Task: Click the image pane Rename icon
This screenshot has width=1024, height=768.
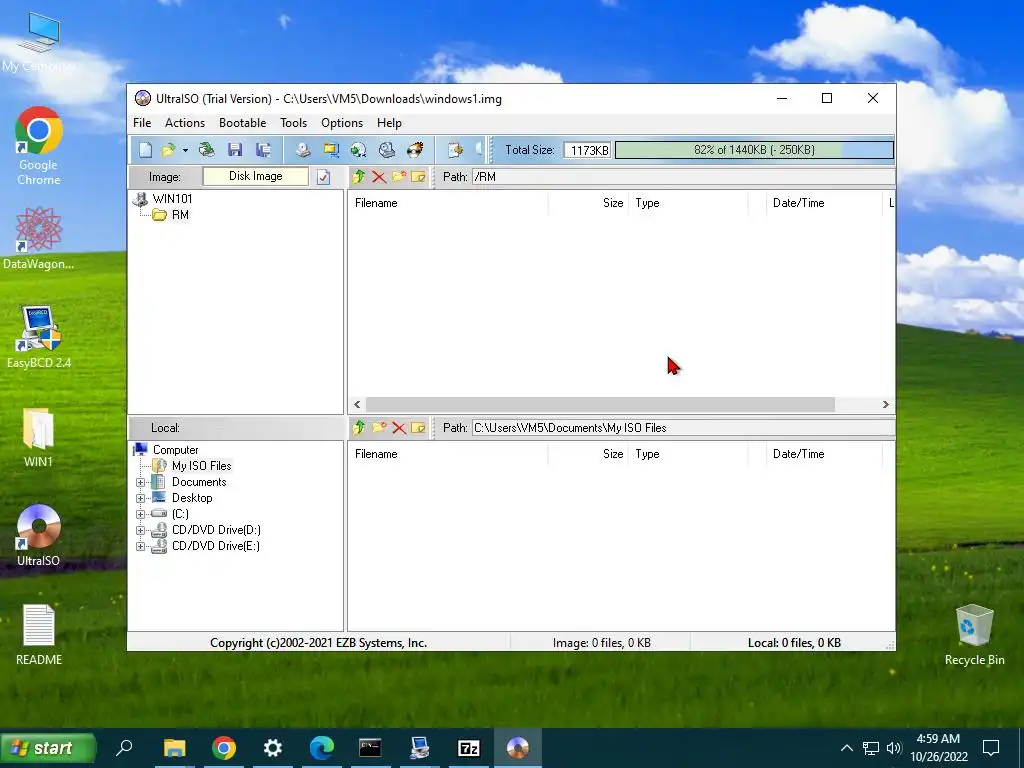Action: click(419, 177)
